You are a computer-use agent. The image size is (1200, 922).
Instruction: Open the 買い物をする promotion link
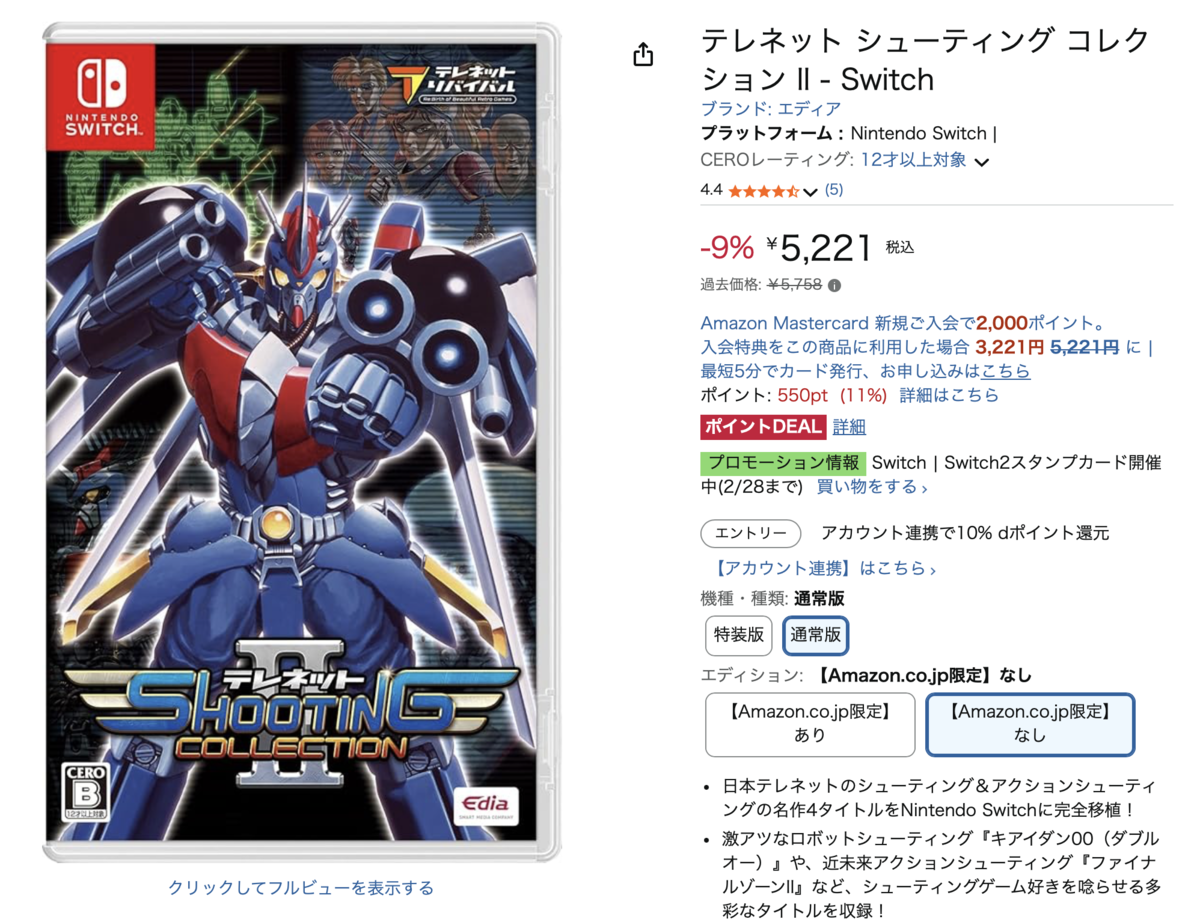[872, 487]
